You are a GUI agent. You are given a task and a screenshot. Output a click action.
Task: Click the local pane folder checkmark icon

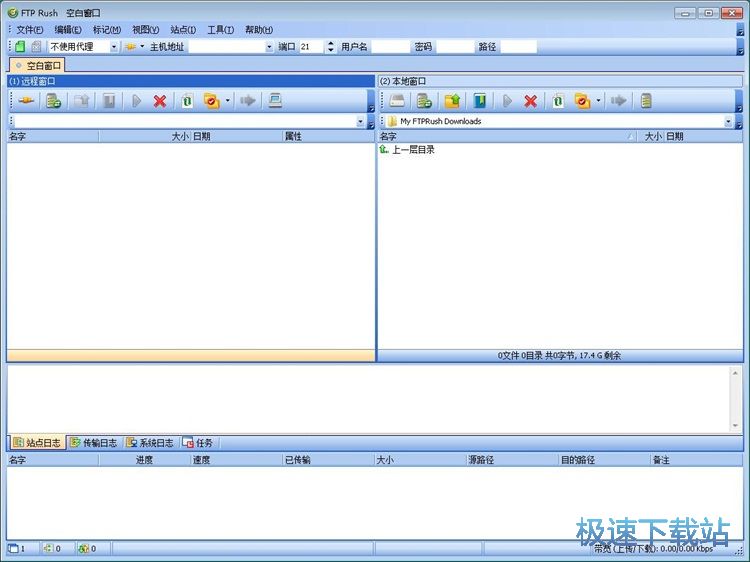coord(582,101)
